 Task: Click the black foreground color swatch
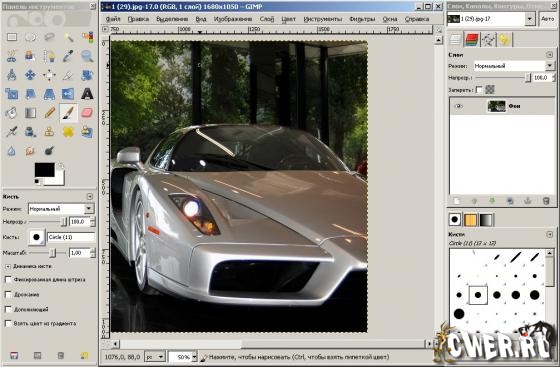[x=45, y=170]
